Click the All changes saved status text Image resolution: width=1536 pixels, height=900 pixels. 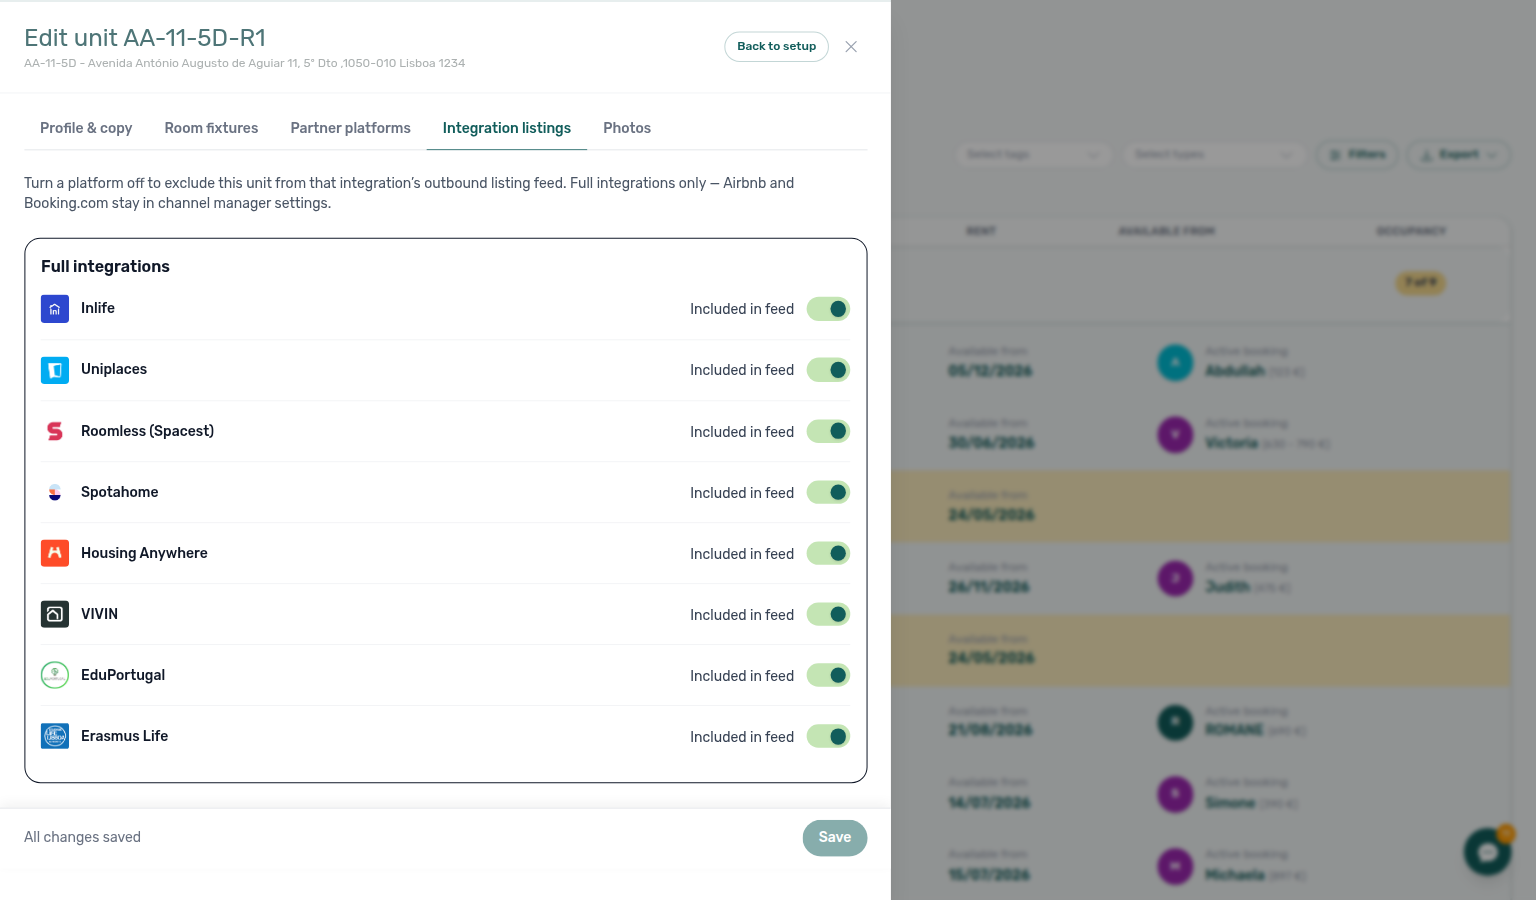tap(82, 837)
